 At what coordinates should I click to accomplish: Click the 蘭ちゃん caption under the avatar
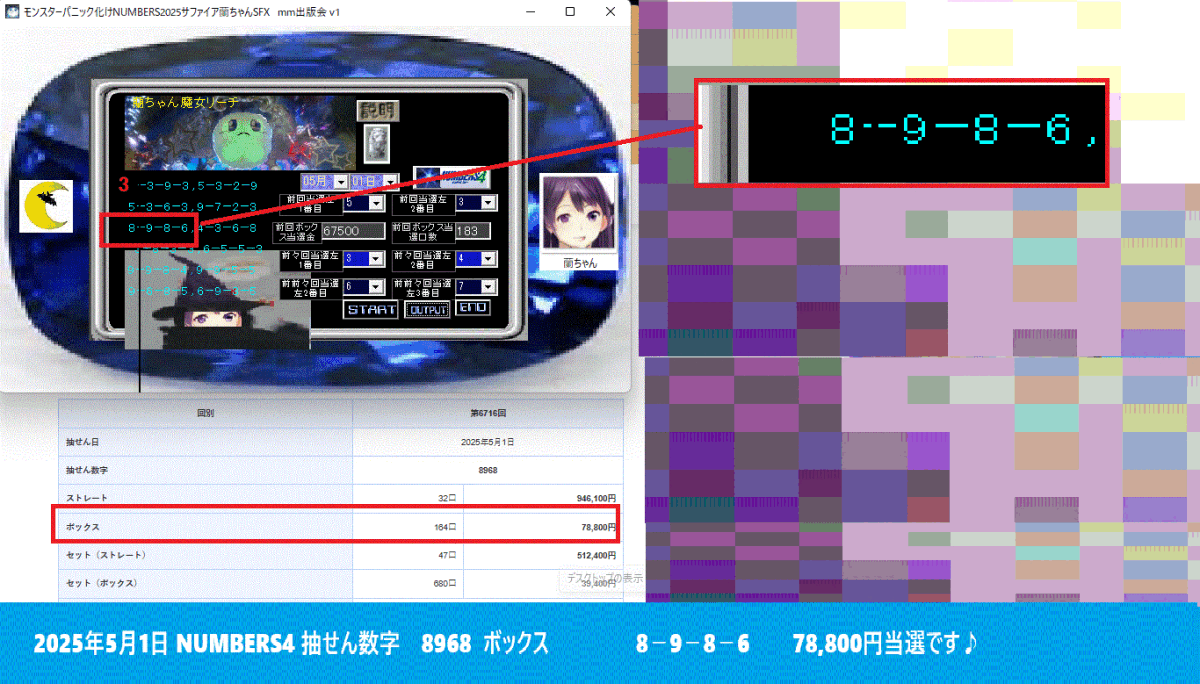[x=579, y=262]
